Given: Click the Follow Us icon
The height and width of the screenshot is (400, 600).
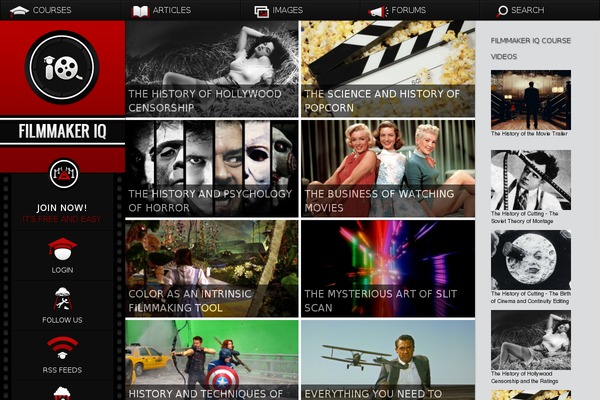Looking at the screenshot, I should tap(62, 299).
